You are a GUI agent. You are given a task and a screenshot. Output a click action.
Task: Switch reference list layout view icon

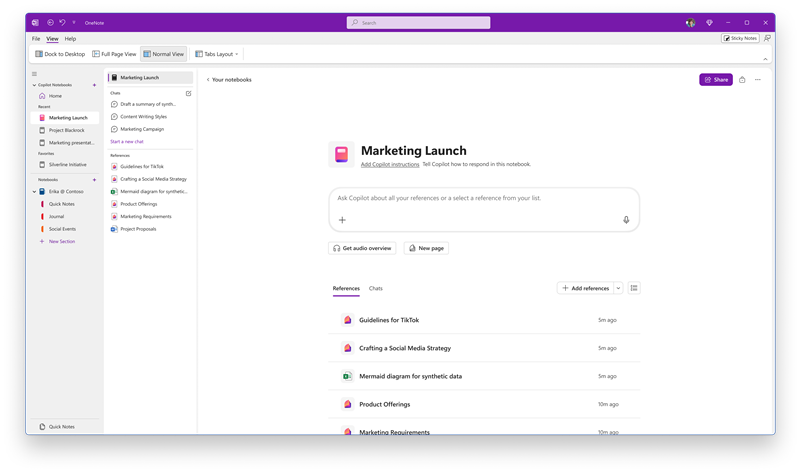634,288
